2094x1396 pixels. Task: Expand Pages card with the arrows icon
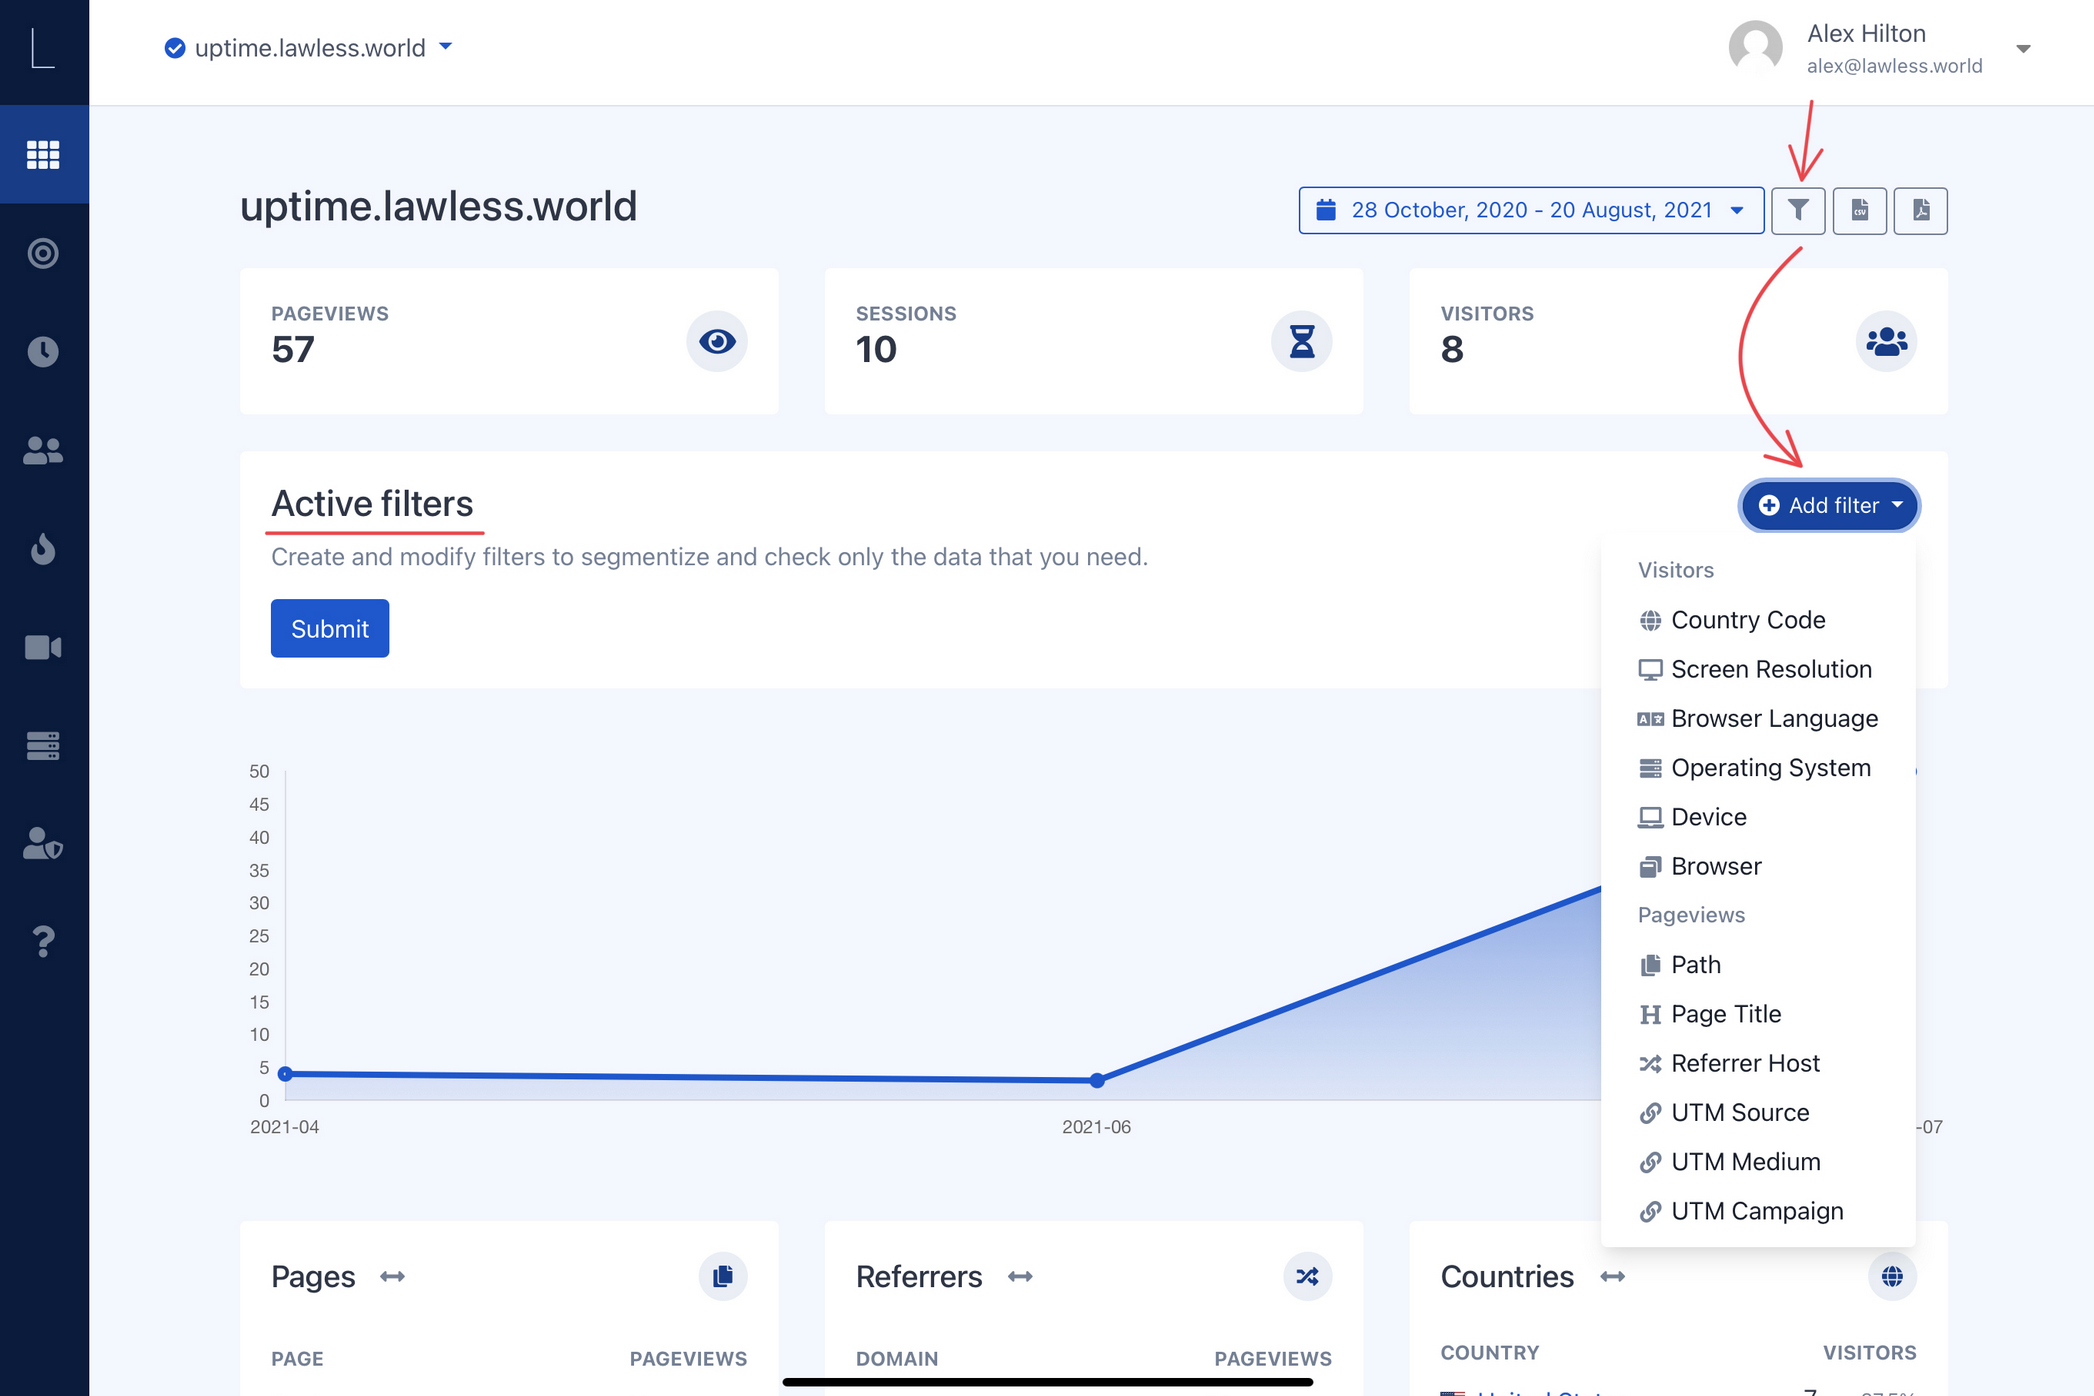[392, 1276]
